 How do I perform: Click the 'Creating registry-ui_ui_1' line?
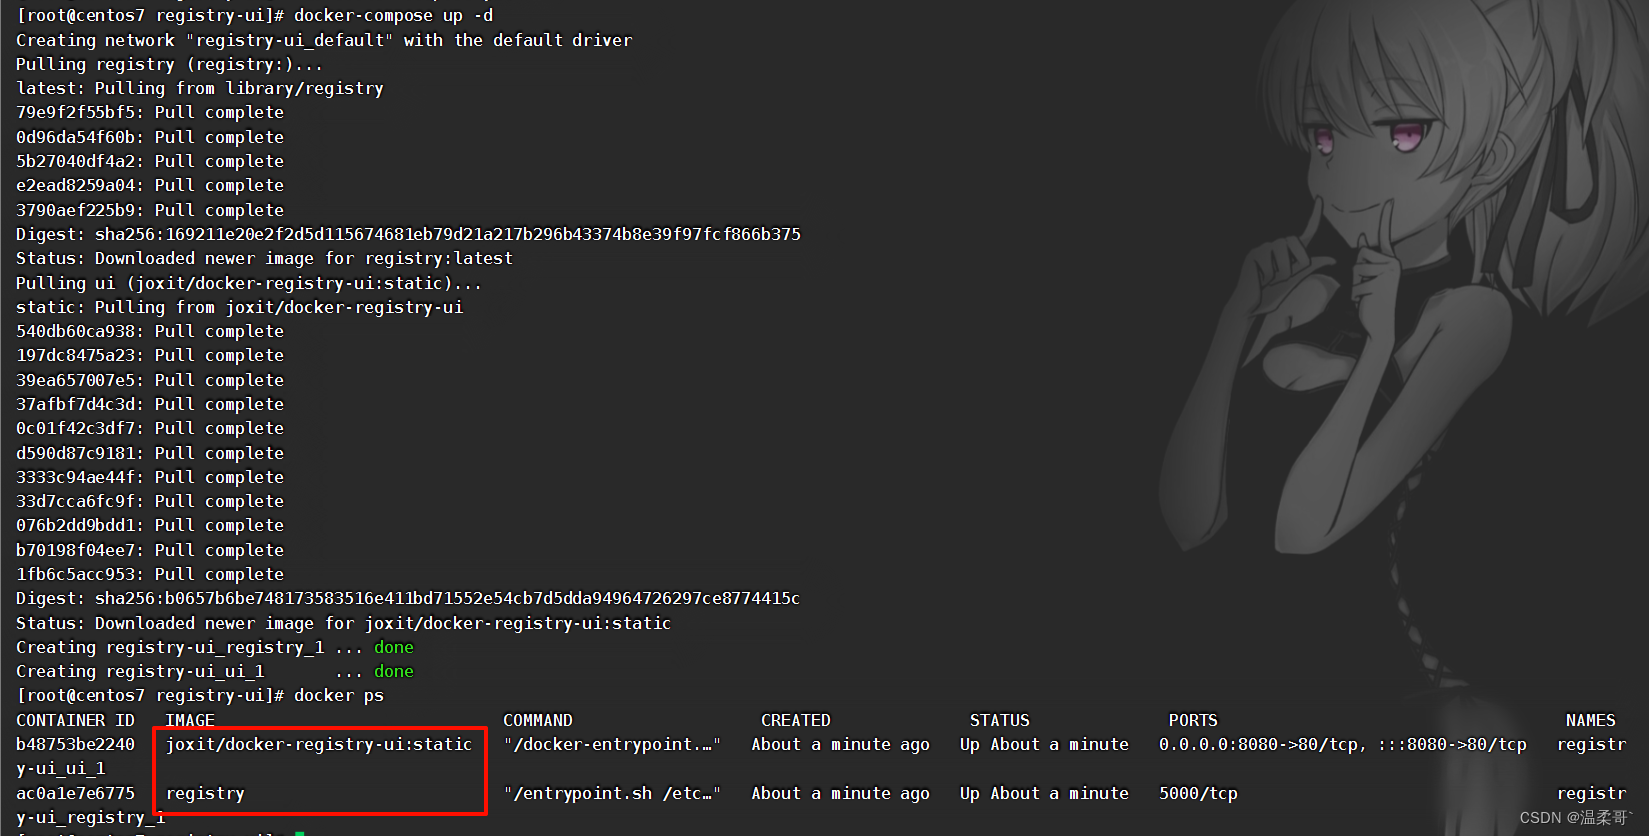click(x=215, y=671)
